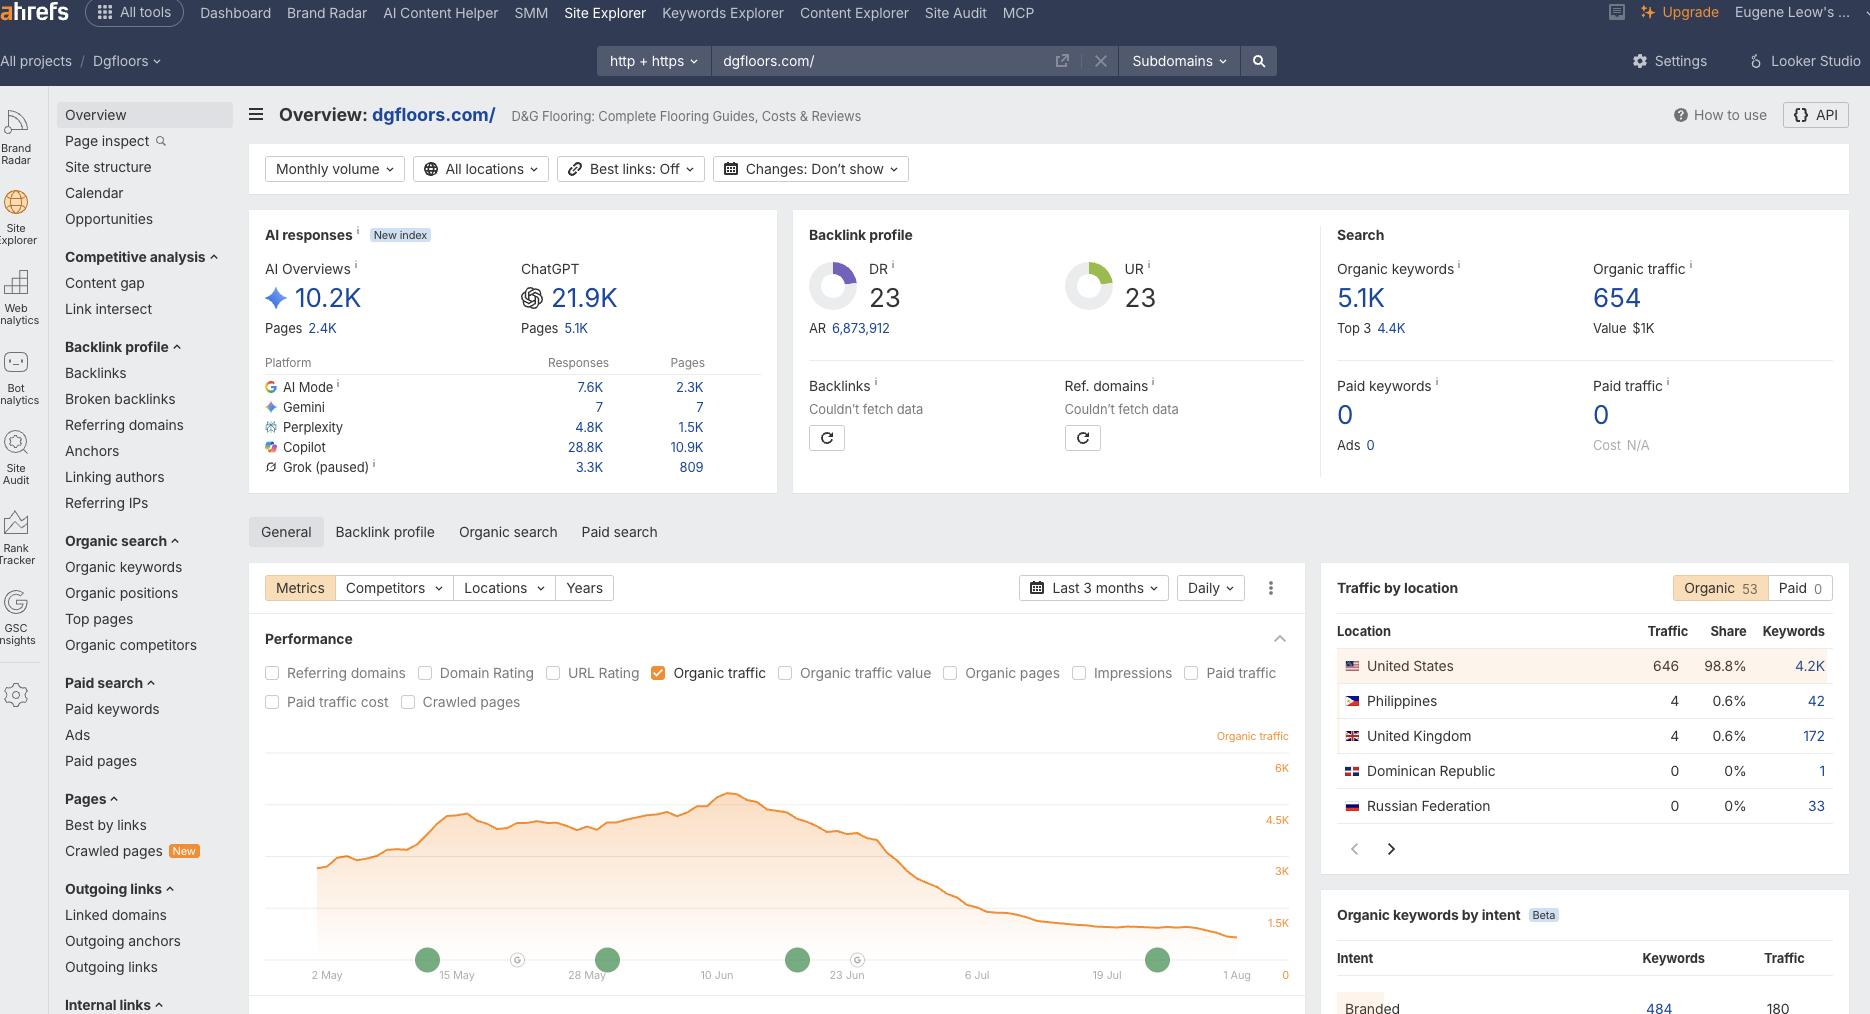Enable the Organic traffic value checkbox
This screenshot has width=1870, height=1014.
[785, 673]
